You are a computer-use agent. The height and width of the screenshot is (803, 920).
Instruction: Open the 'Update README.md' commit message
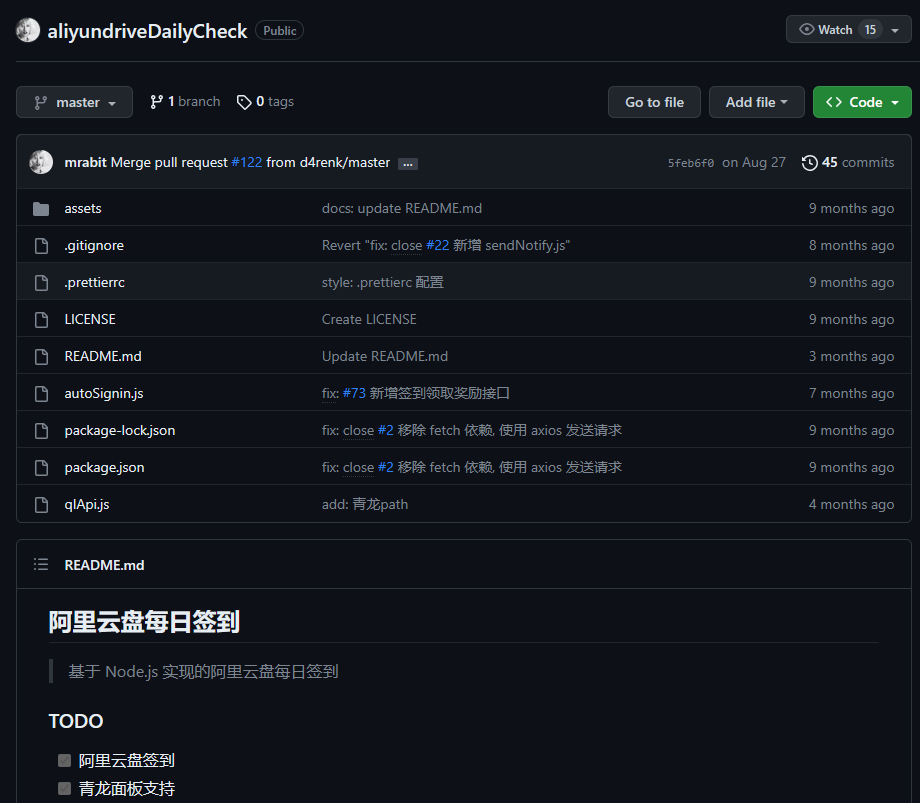(x=385, y=356)
